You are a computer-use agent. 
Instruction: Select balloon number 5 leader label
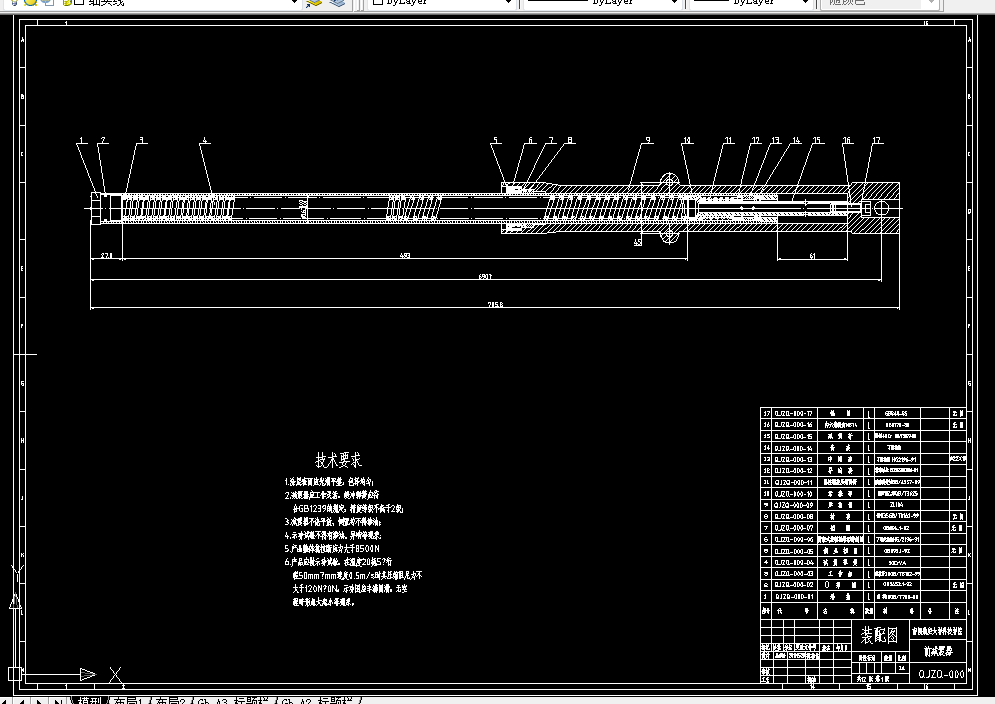tap(496, 140)
